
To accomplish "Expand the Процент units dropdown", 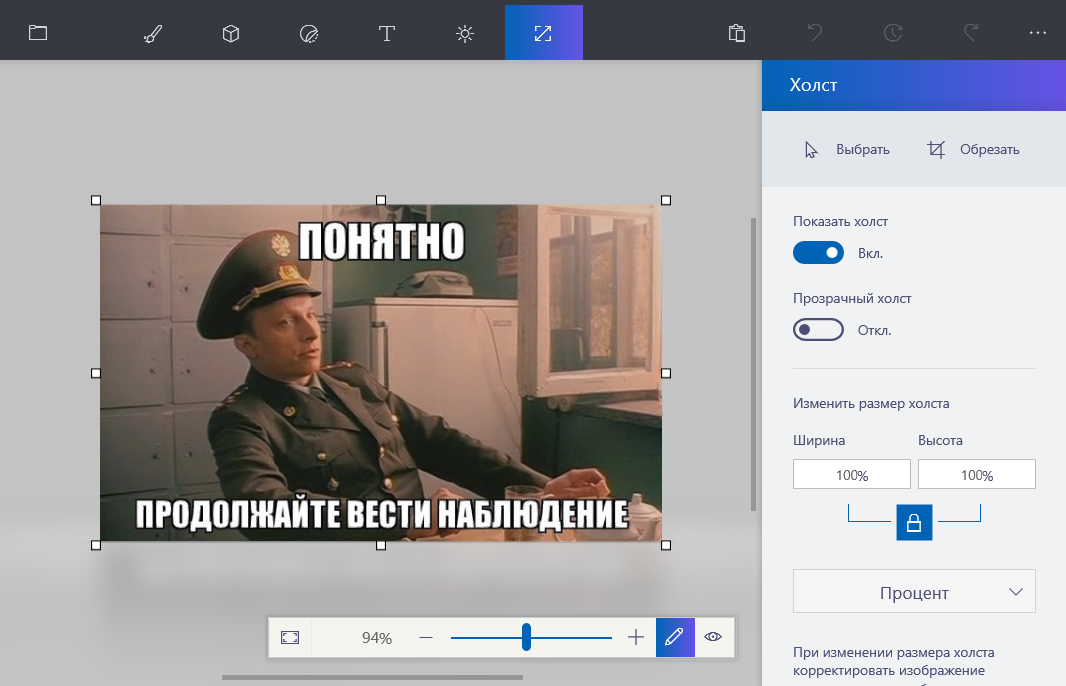I will point(914,592).
